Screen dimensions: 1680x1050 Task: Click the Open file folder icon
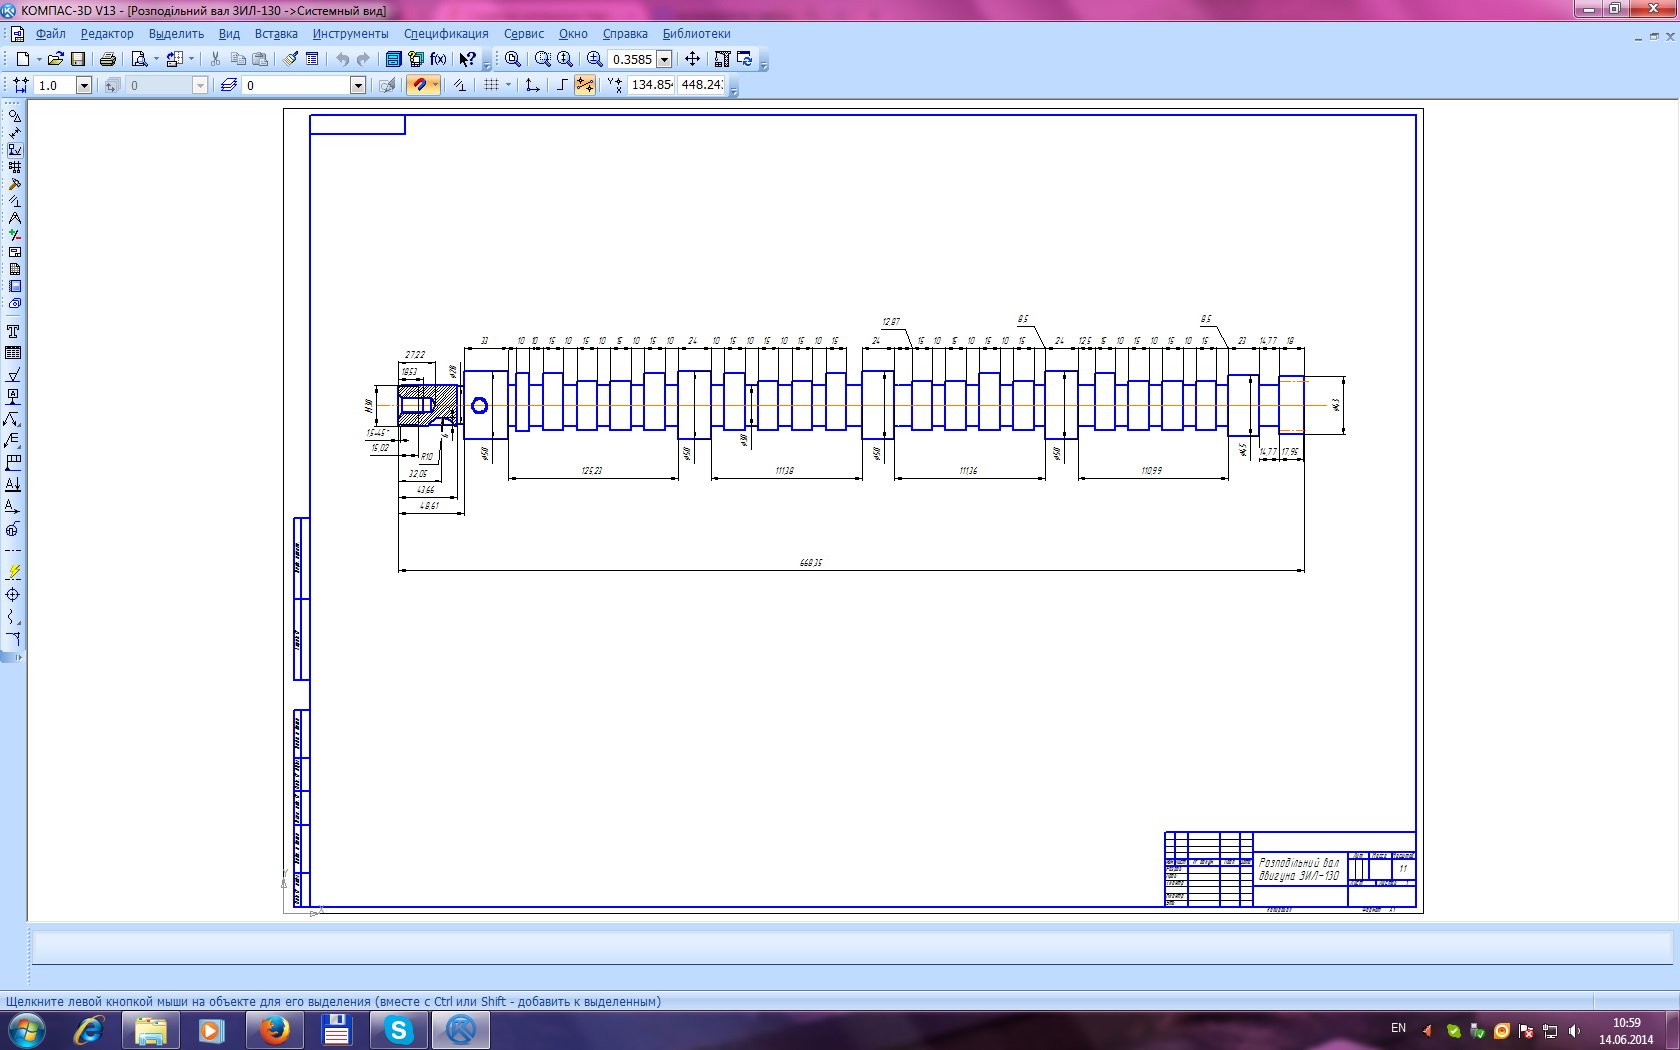point(56,59)
